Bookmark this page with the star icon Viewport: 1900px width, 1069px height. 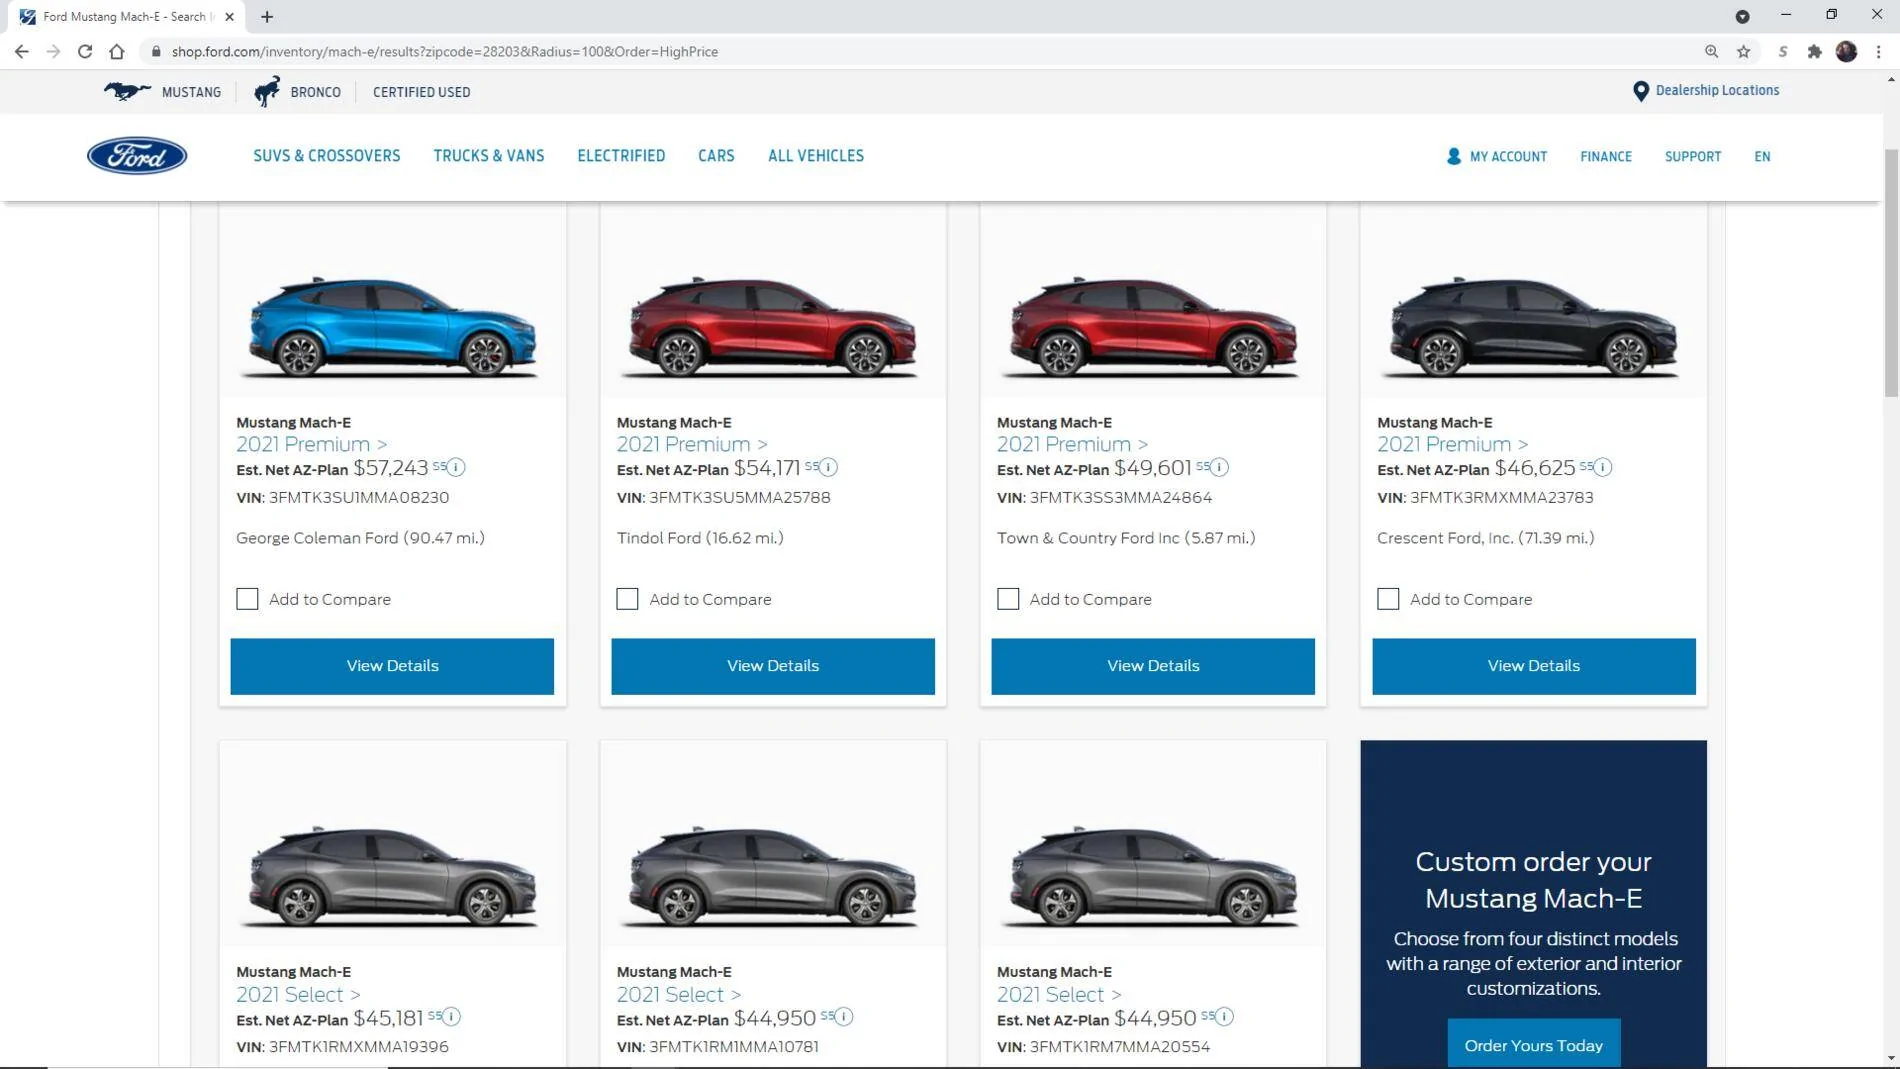click(x=1743, y=51)
